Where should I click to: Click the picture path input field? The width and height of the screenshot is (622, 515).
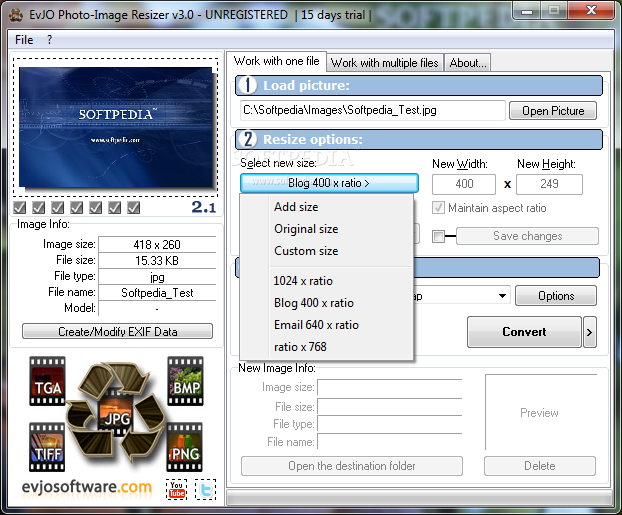pos(372,110)
